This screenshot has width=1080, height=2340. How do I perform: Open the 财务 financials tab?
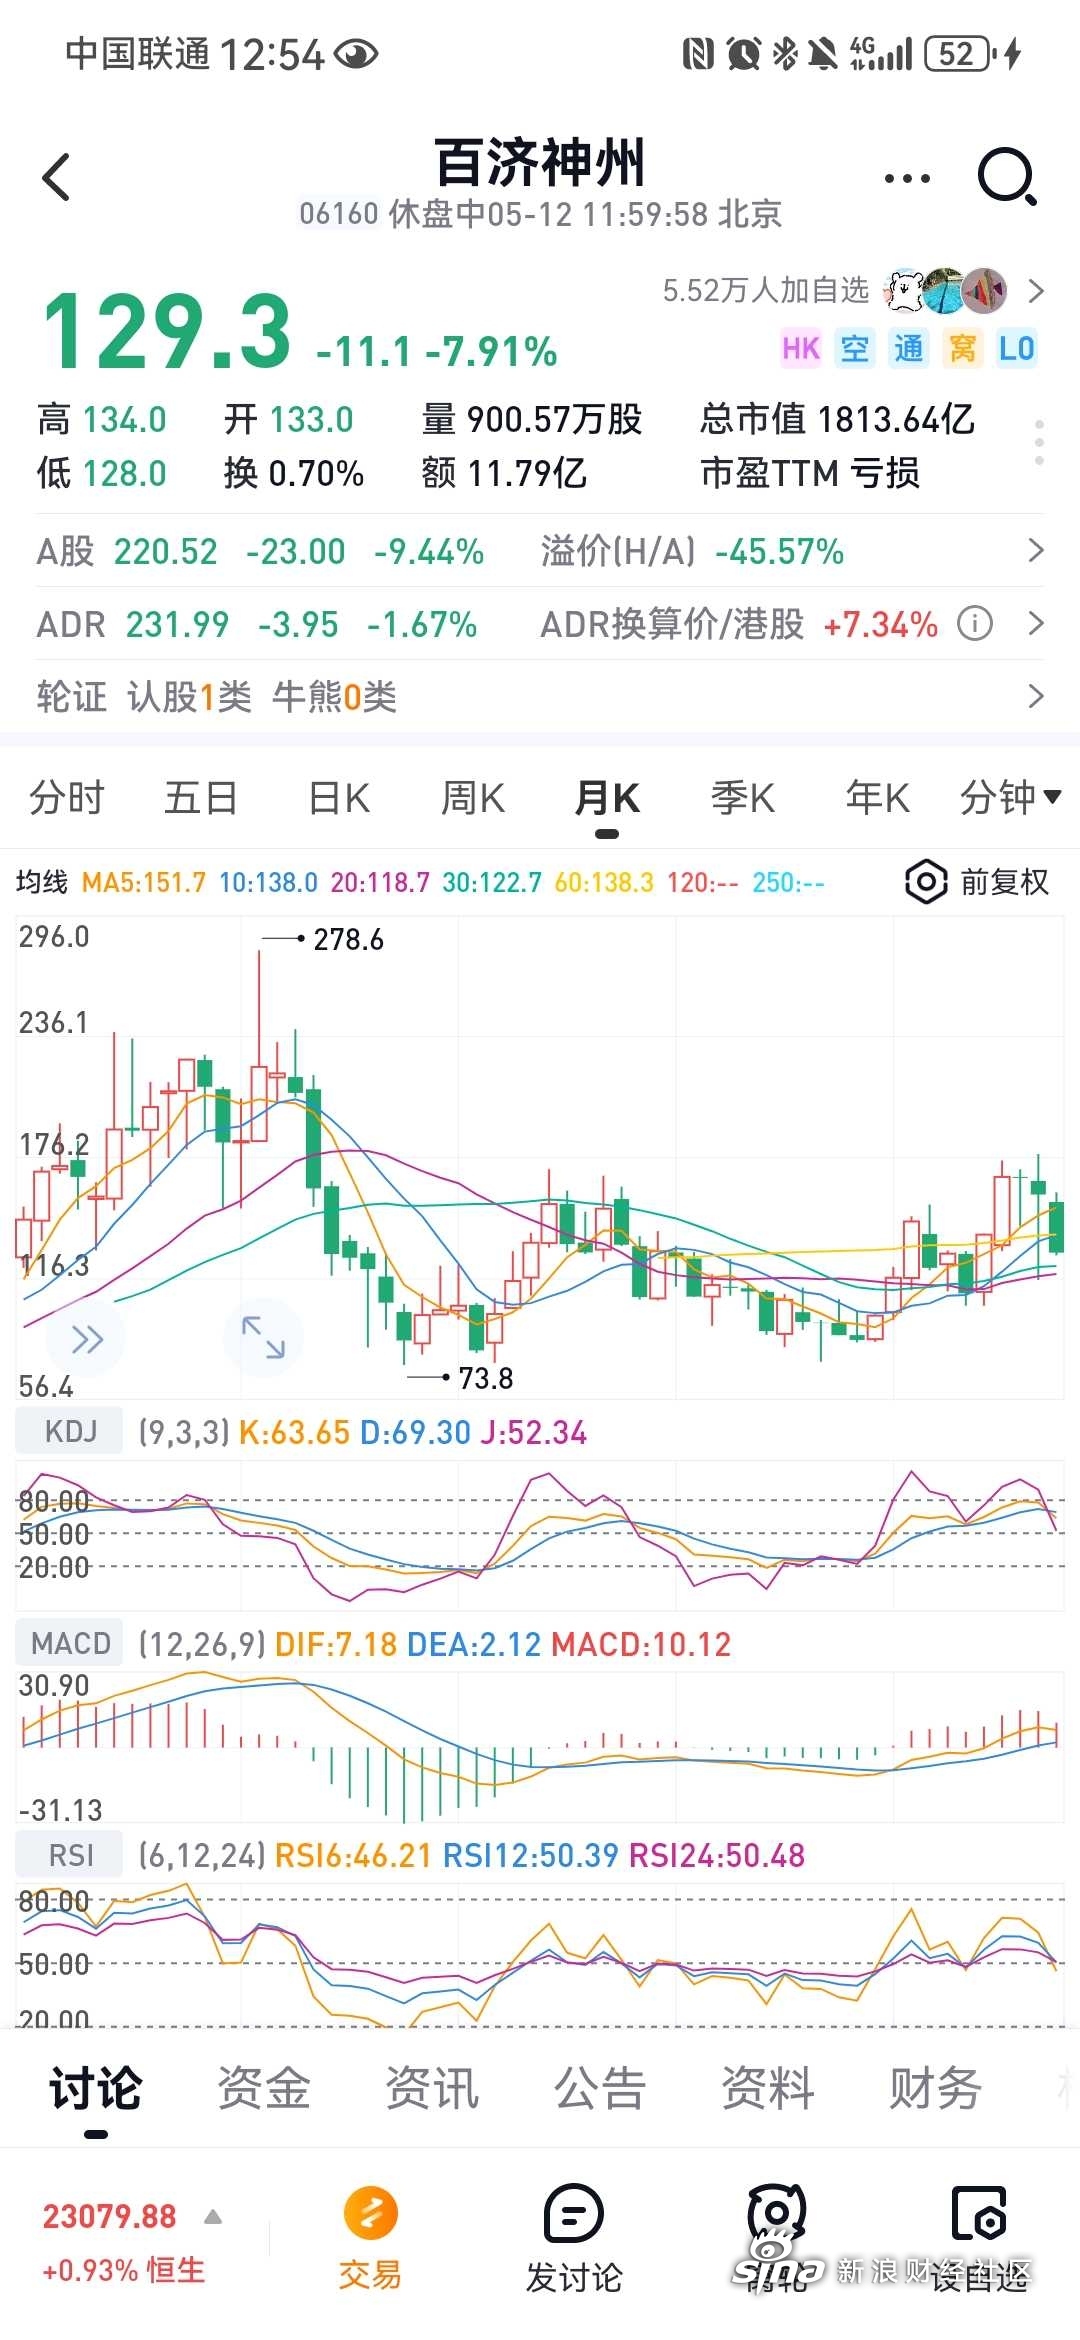click(x=936, y=2087)
